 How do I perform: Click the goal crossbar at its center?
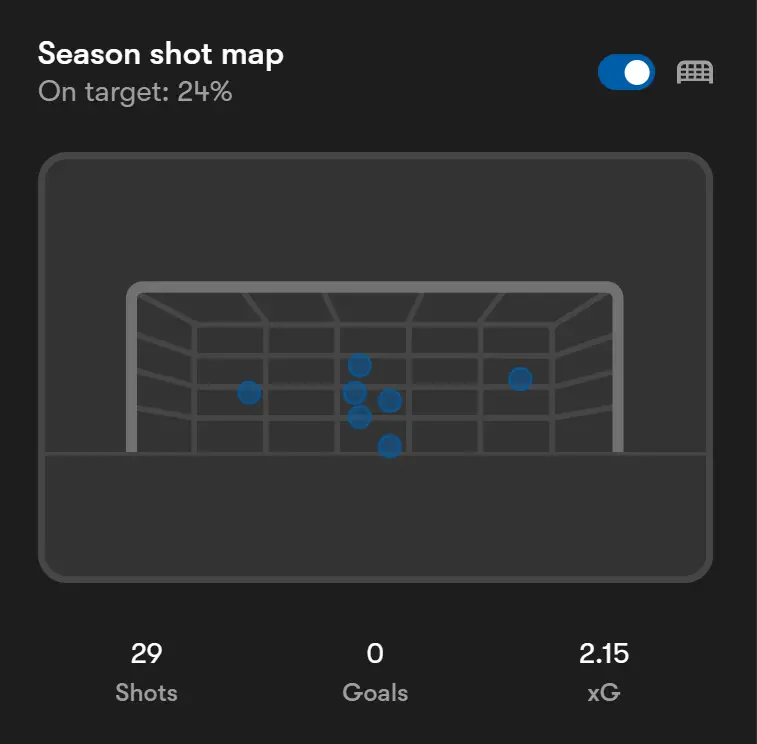click(375, 288)
